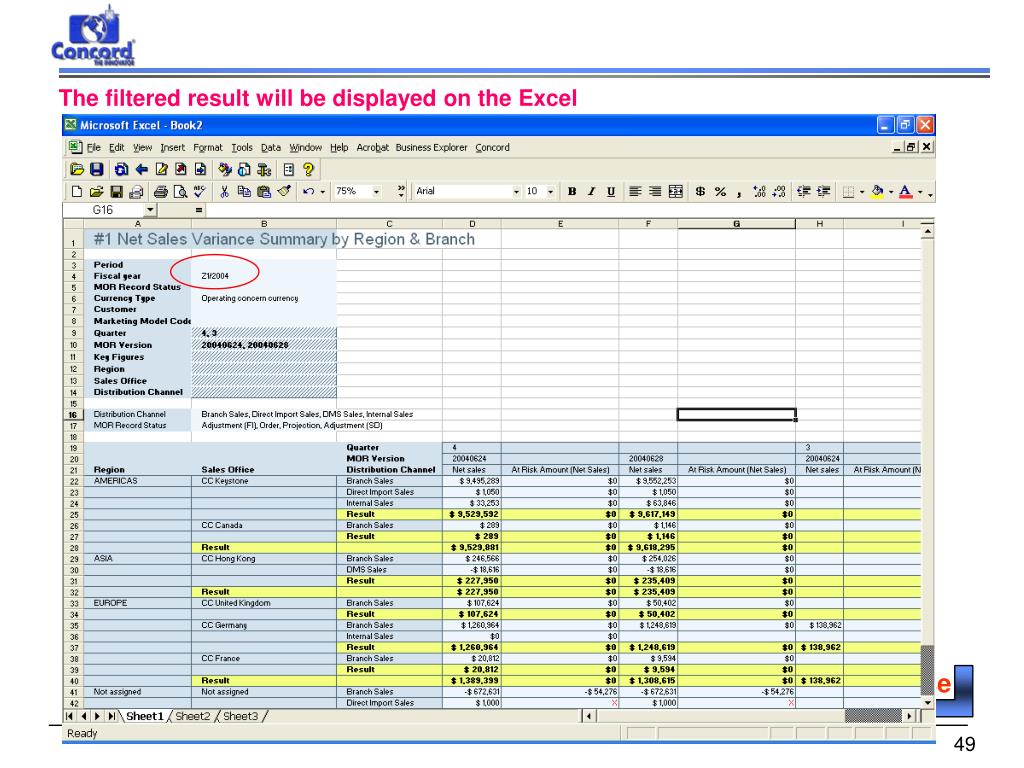The image size is (1024, 768).
Task: Click the vertical scrollbar down arrow
Action: point(927,703)
